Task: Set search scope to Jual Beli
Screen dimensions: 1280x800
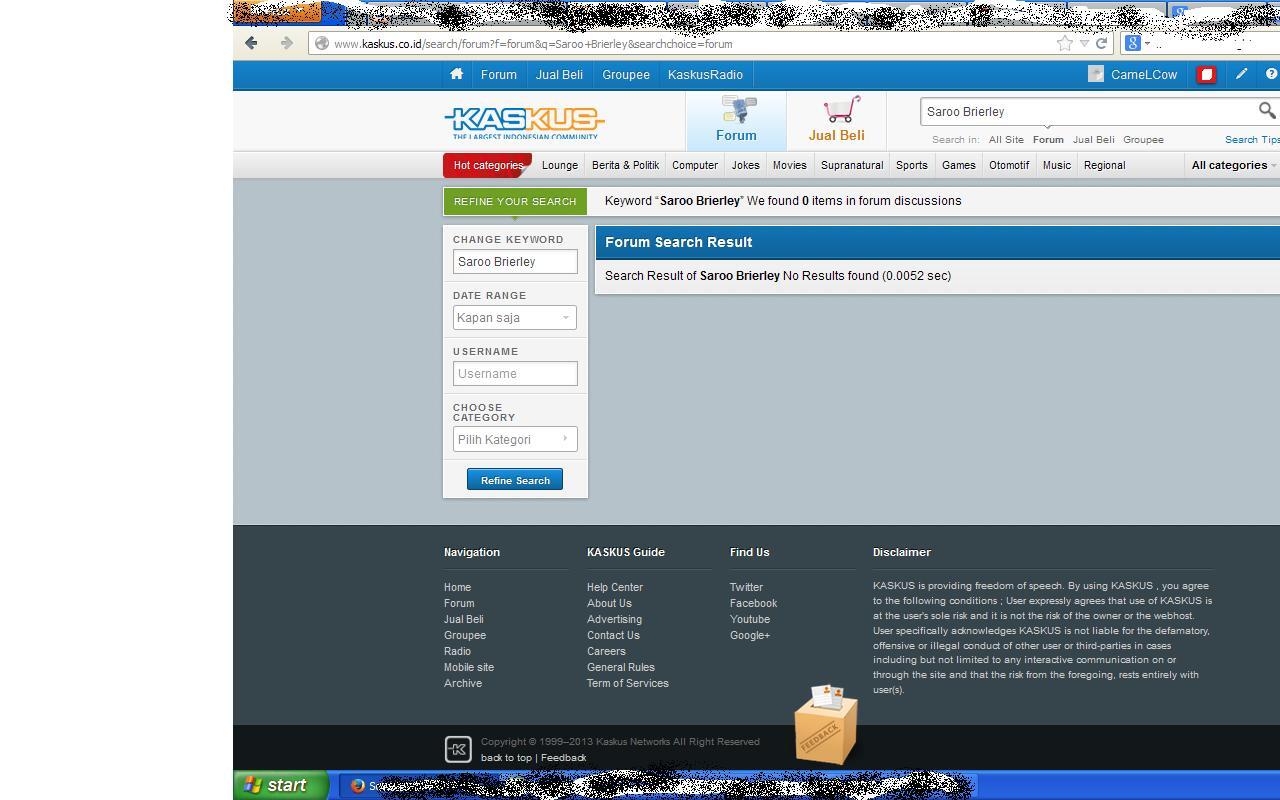Action: [x=1093, y=140]
